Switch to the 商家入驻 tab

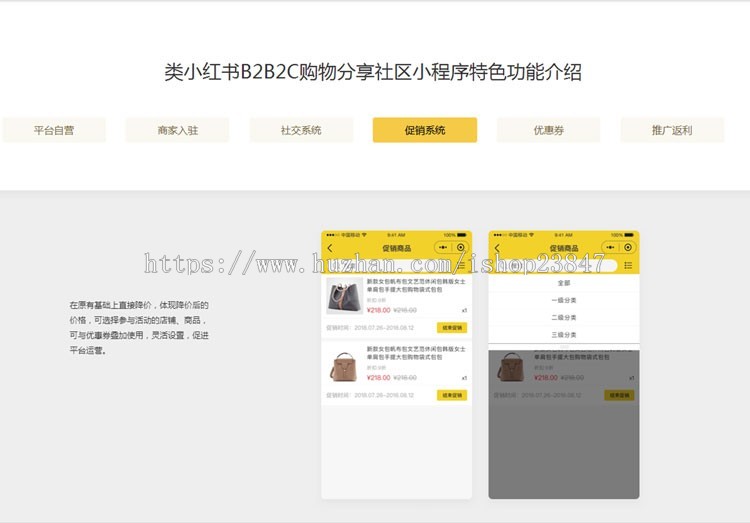pos(177,130)
